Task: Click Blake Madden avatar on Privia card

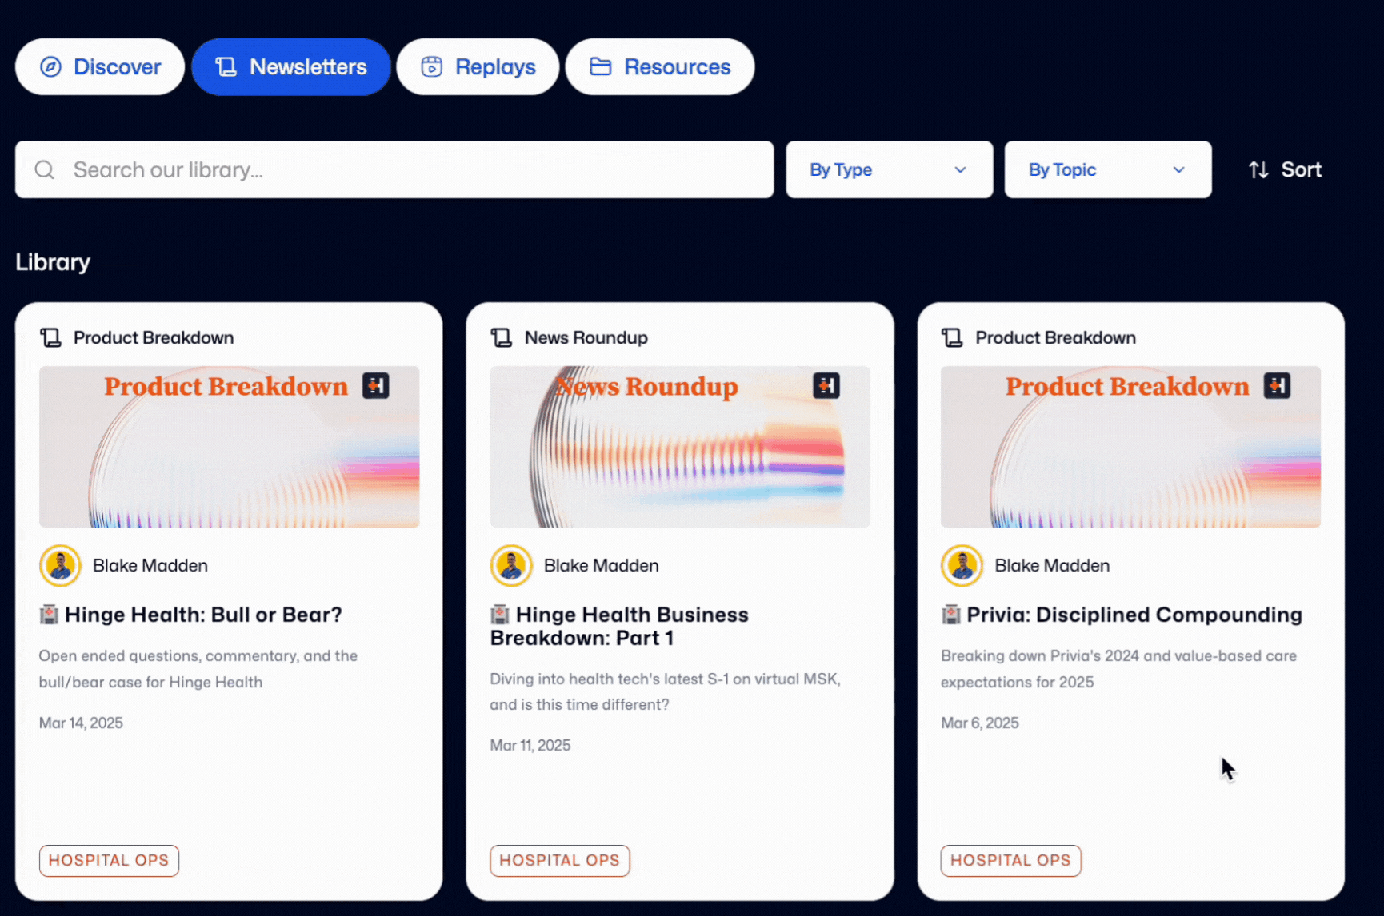Action: coord(962,566)
